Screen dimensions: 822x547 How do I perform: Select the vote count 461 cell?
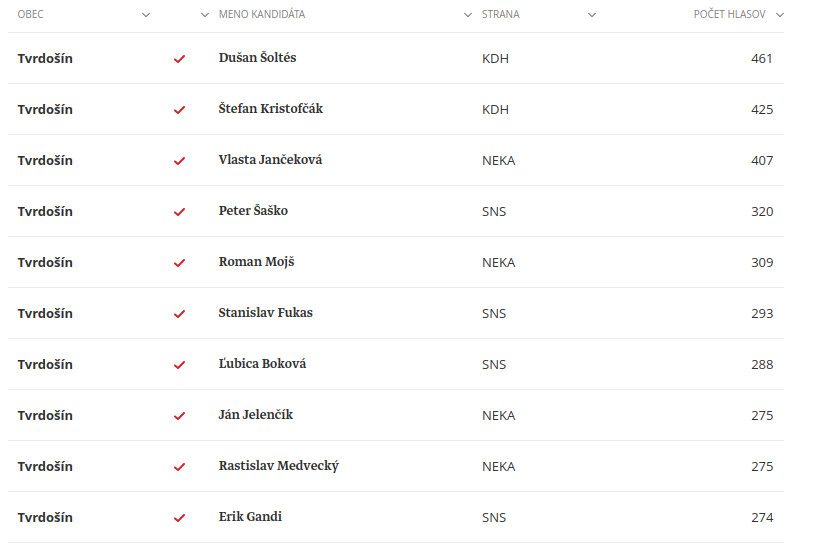[761, 59]
